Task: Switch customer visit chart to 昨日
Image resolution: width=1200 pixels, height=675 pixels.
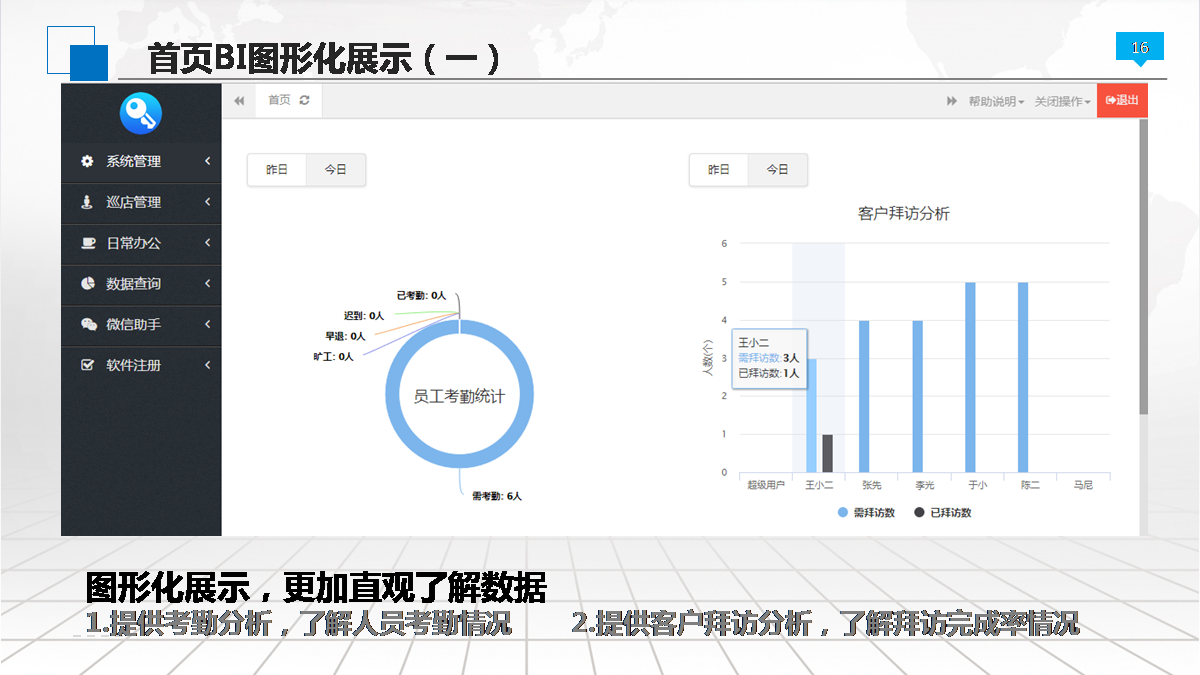Action: pos(719,170)
